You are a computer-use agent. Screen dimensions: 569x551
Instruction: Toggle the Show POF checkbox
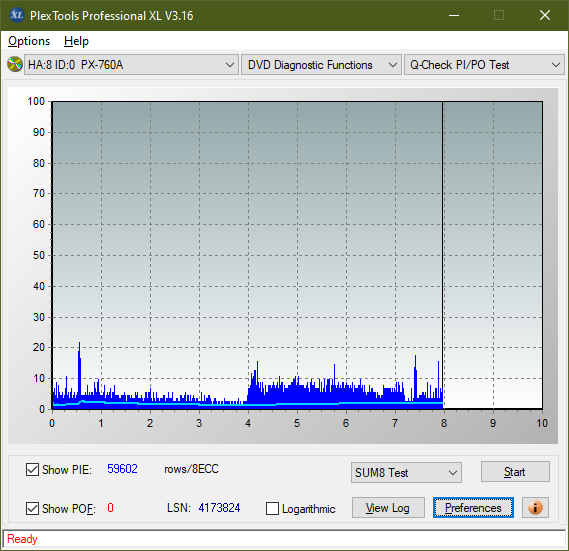[x=32, y=508]
